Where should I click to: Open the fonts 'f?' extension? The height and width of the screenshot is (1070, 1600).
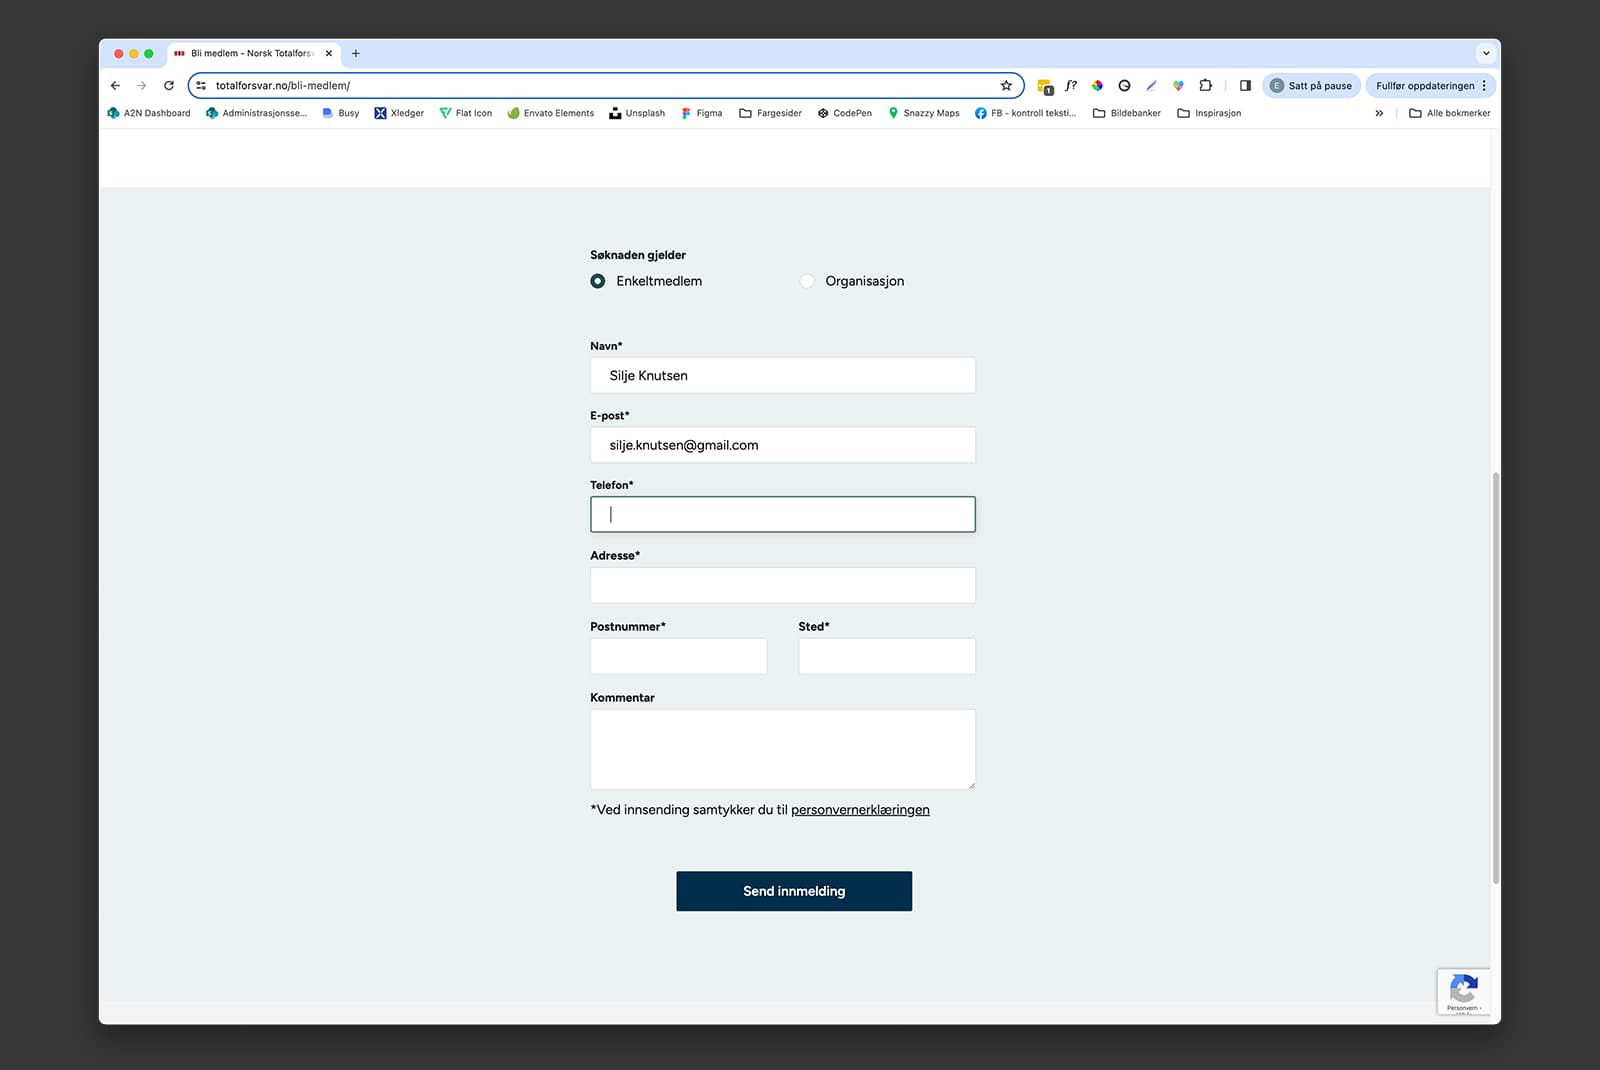pos(1071,86)
